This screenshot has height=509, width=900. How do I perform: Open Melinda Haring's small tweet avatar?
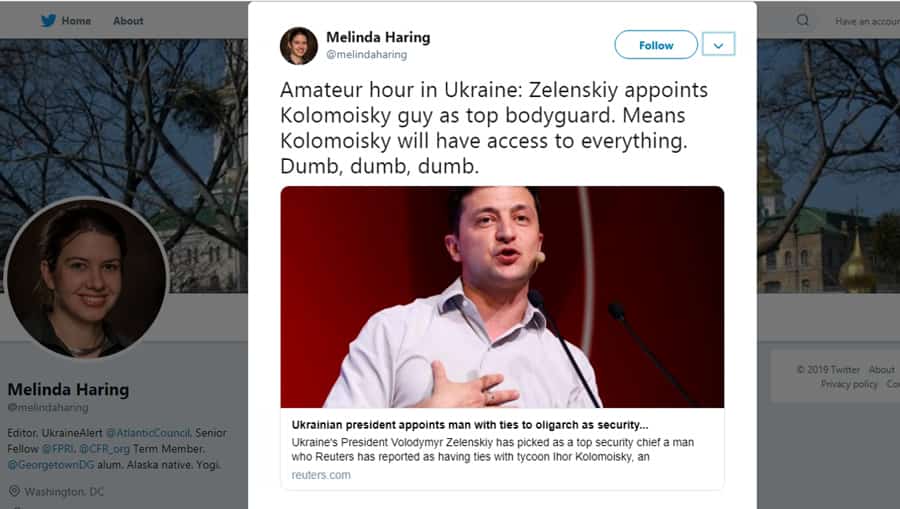point(298,46)
